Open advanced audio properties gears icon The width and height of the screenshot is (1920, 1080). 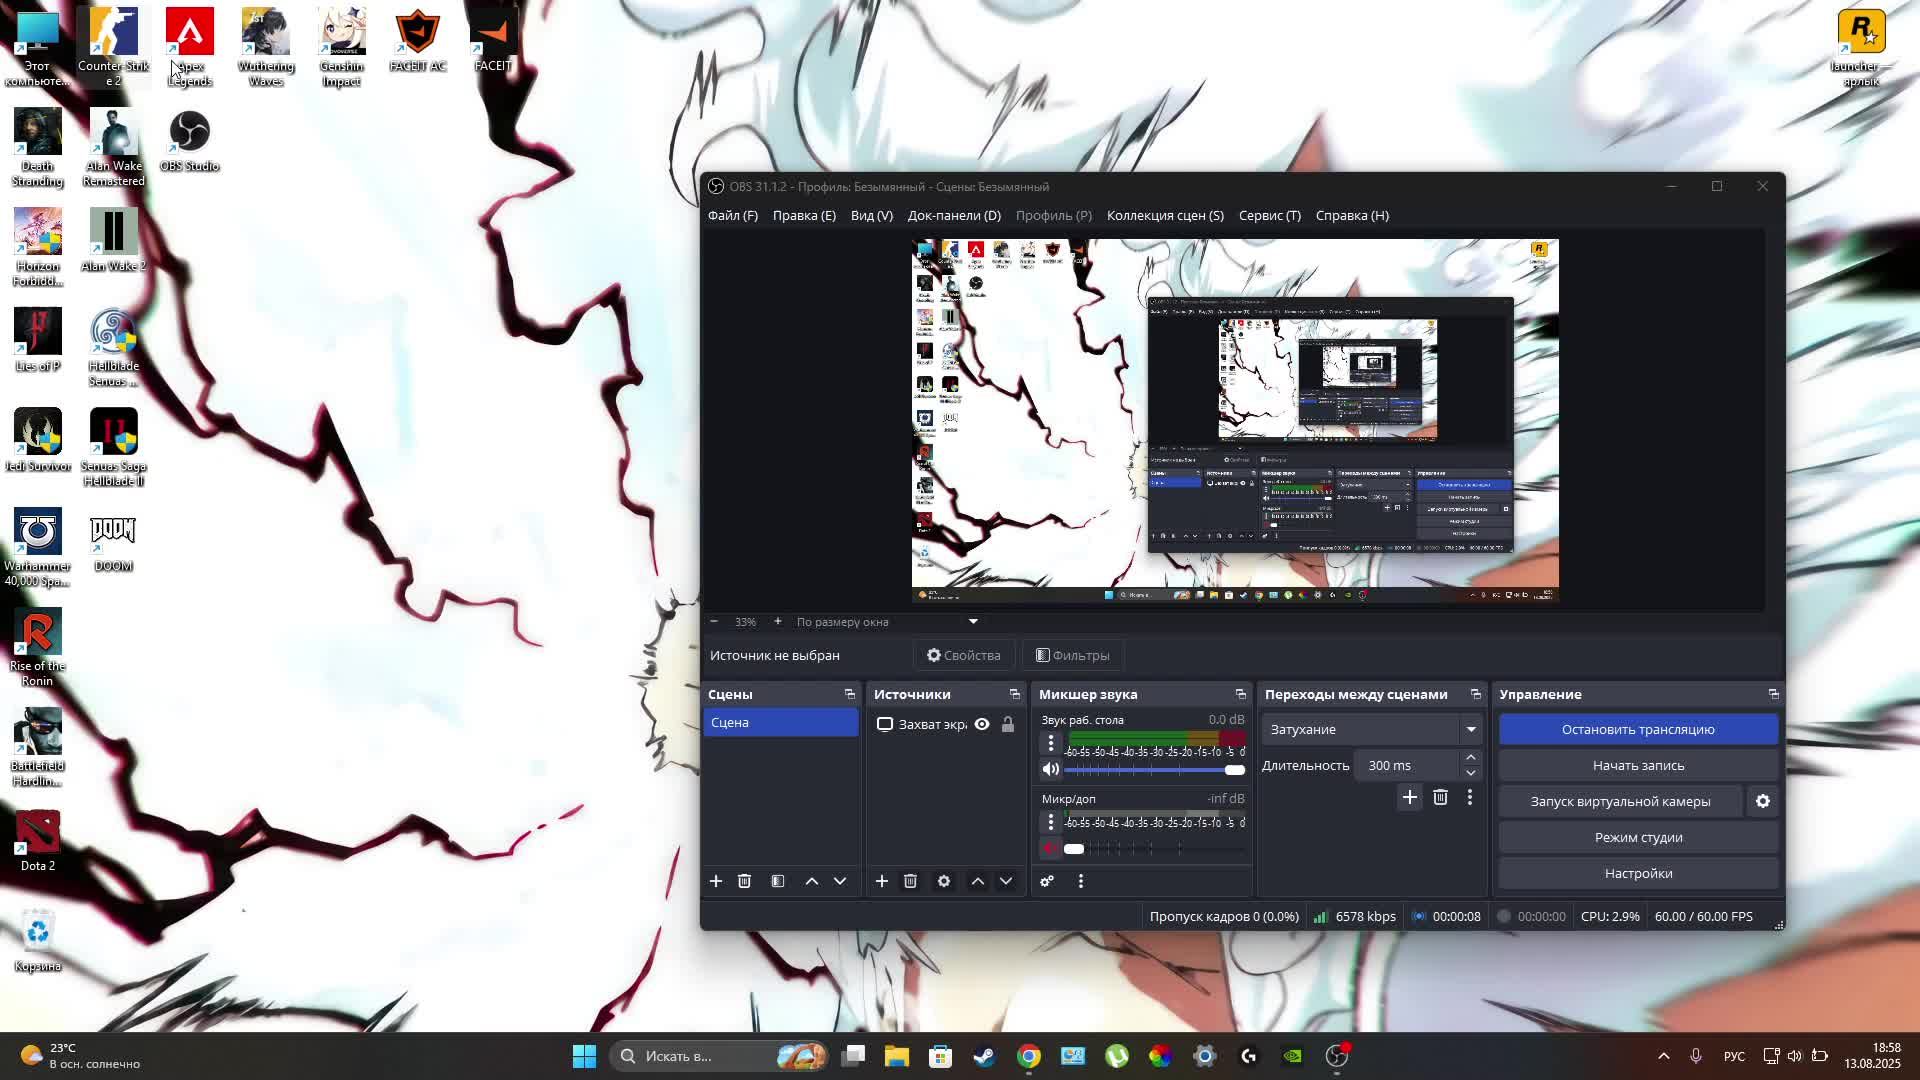pos(1047,881)
